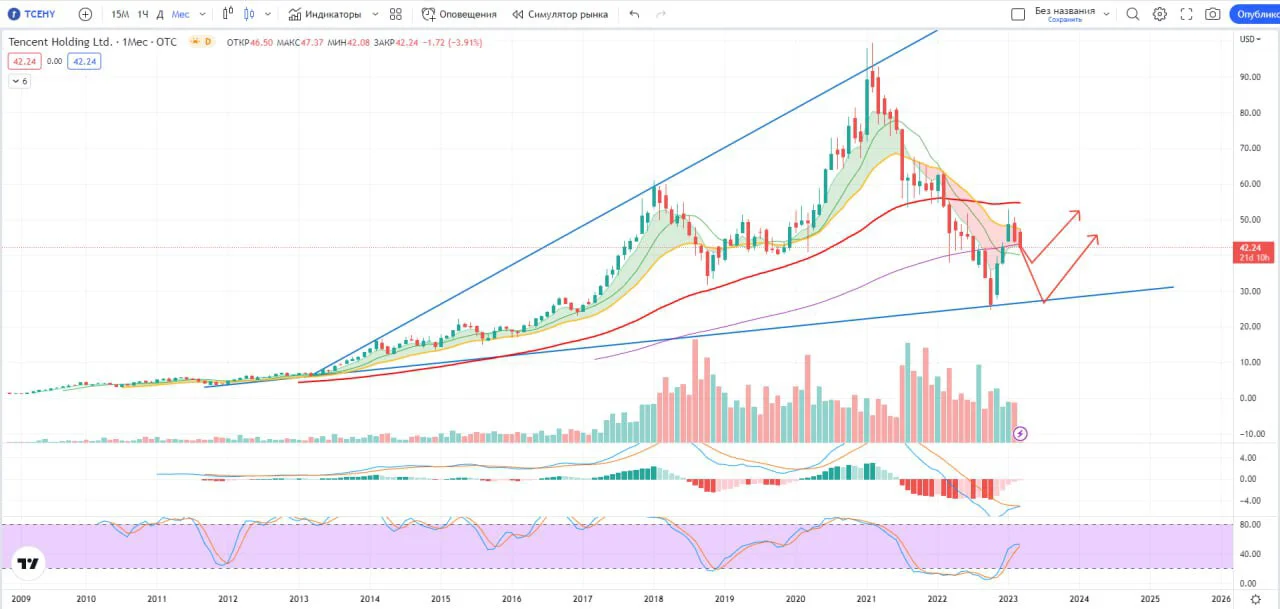Click the orange D data-delay badge

[208, 42]
